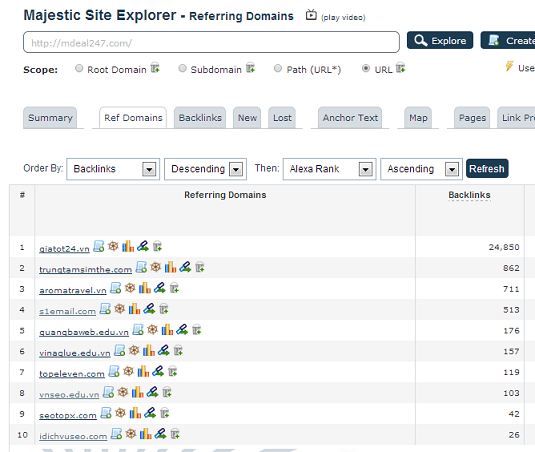The image size is (535, 452).
Task: Click bucket icon next to Subdomain
Action: point(250,68)
